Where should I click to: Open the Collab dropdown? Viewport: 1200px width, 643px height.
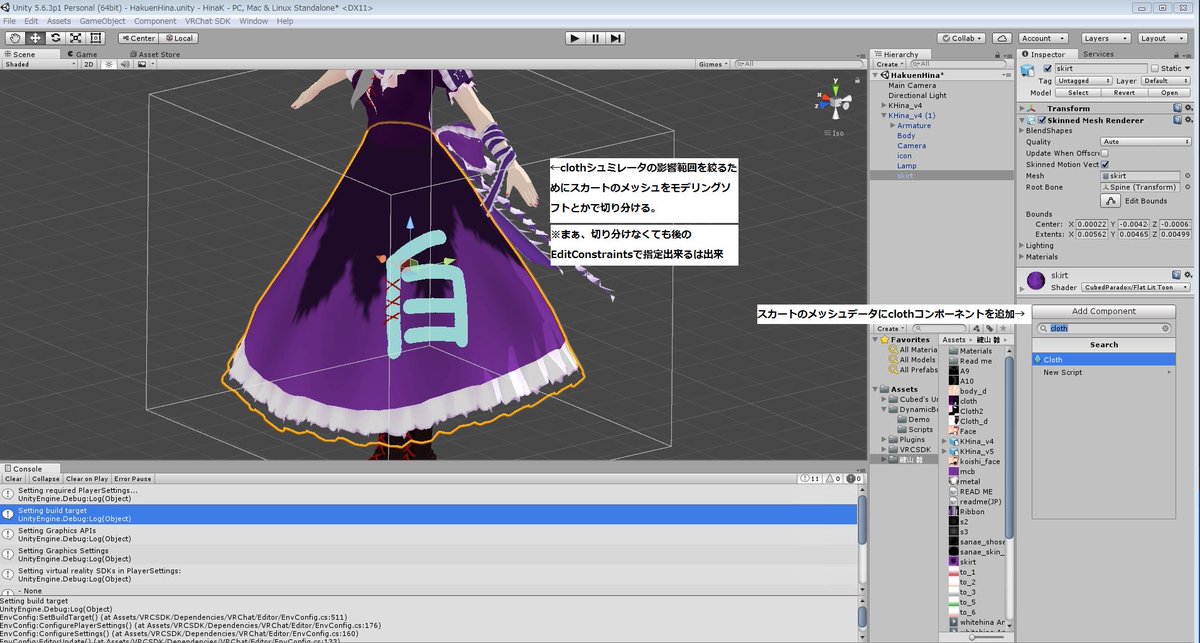pyautogui.click(x=961, y=38)
